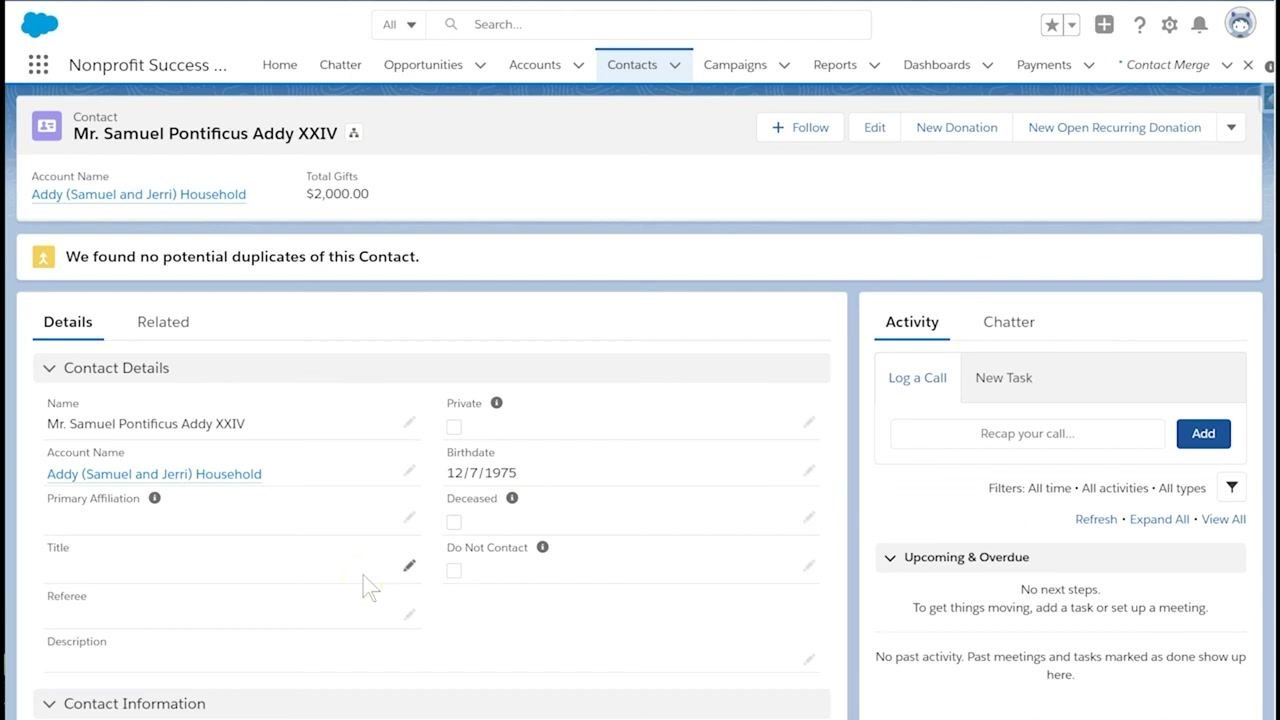
Task: Open the user profile avatar
Action: pos(1241,24)
